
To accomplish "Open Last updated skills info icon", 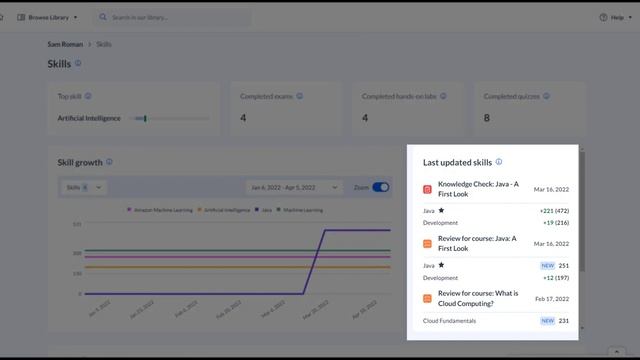I will pos(499,162).
